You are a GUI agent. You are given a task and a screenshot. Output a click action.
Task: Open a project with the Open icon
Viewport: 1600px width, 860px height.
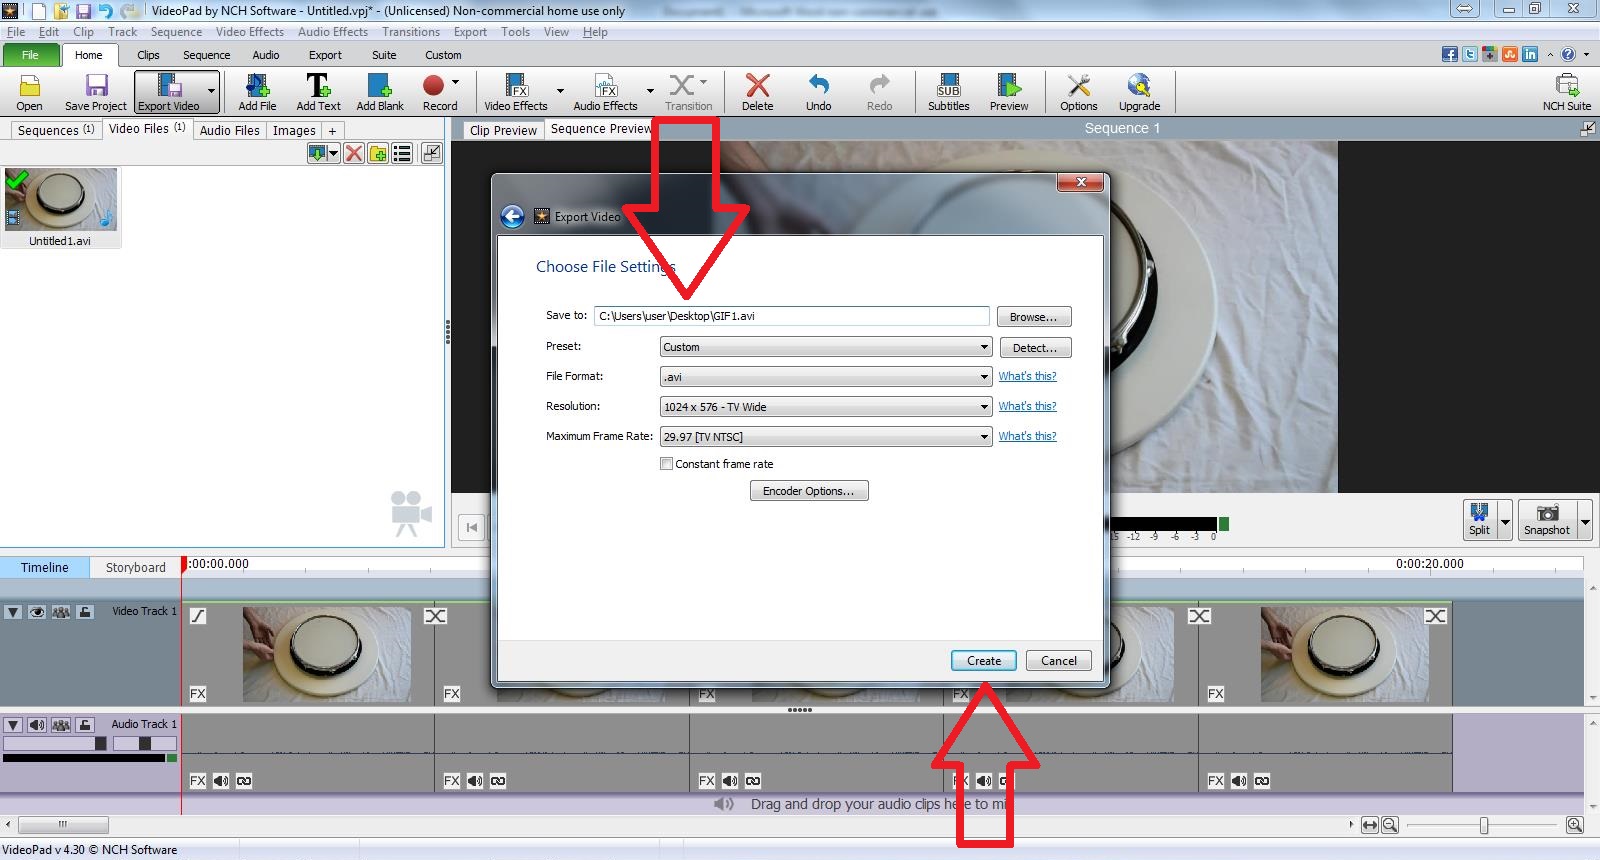pos(29,92)
